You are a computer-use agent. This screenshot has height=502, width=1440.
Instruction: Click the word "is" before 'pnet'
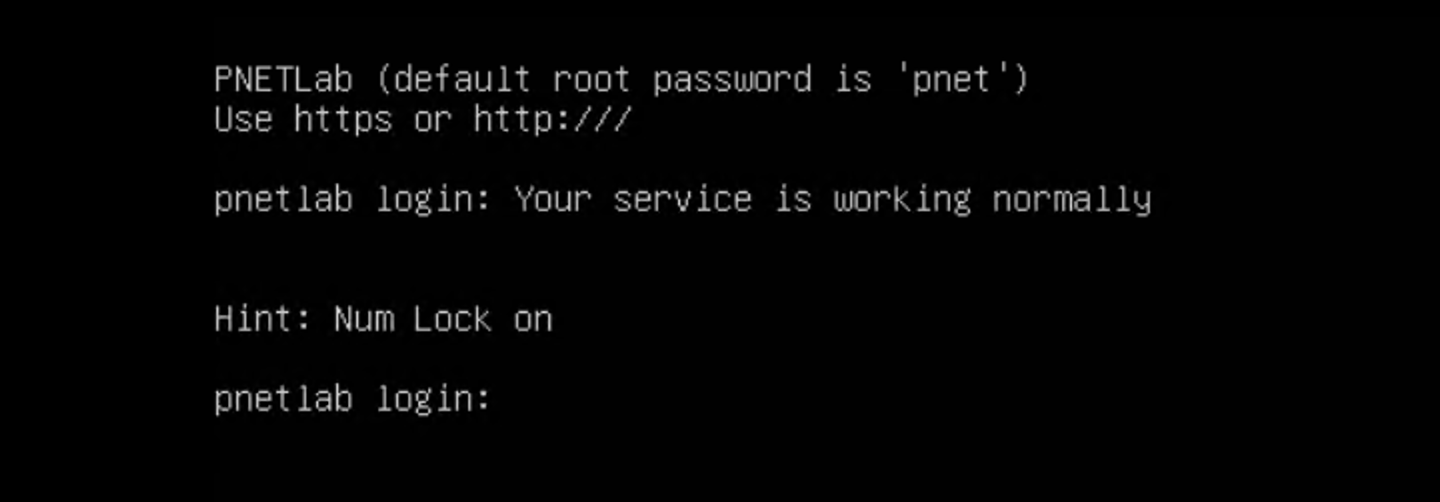pyautogui.click(x=852, y=79)
